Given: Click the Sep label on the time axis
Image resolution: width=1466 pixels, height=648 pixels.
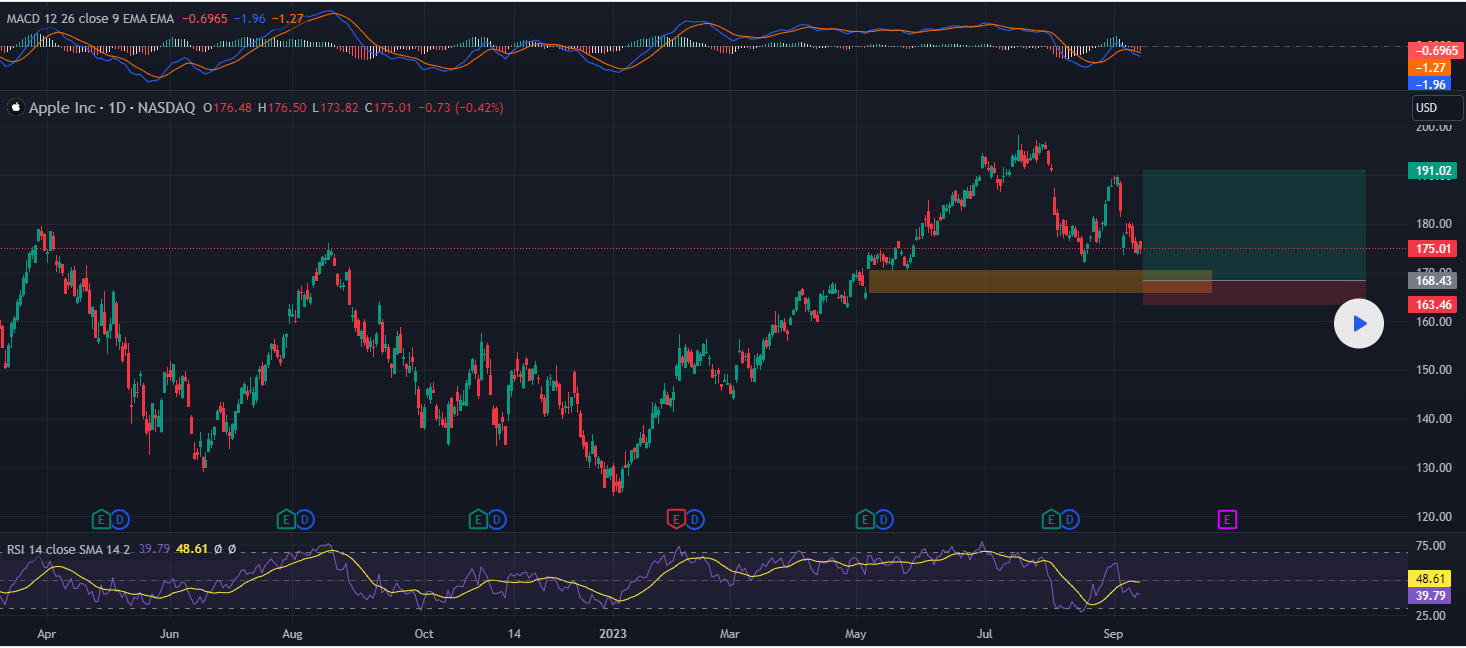Looking at the screenshot, I should [x=1113, y=633].
